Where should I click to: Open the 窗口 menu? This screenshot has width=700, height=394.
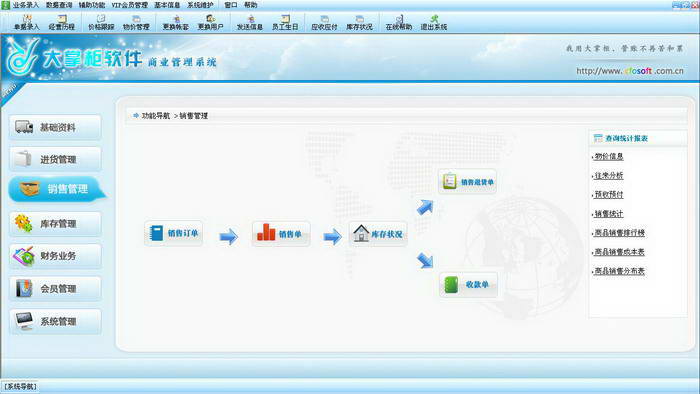[231, 5]
